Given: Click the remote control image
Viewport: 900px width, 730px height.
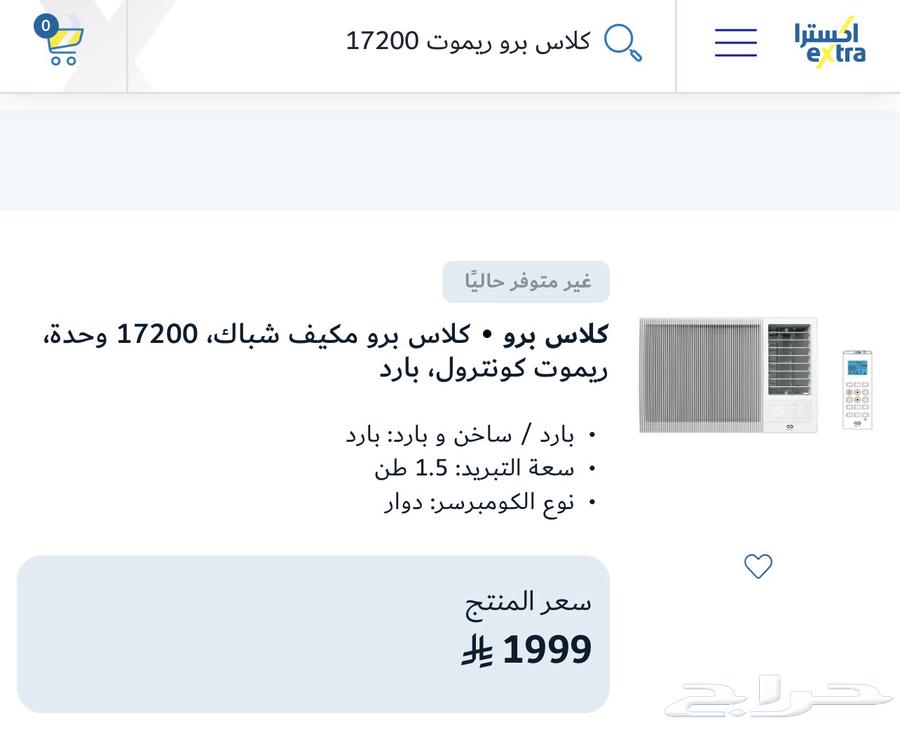Looking at the screenshot, I should click(855, 390).
